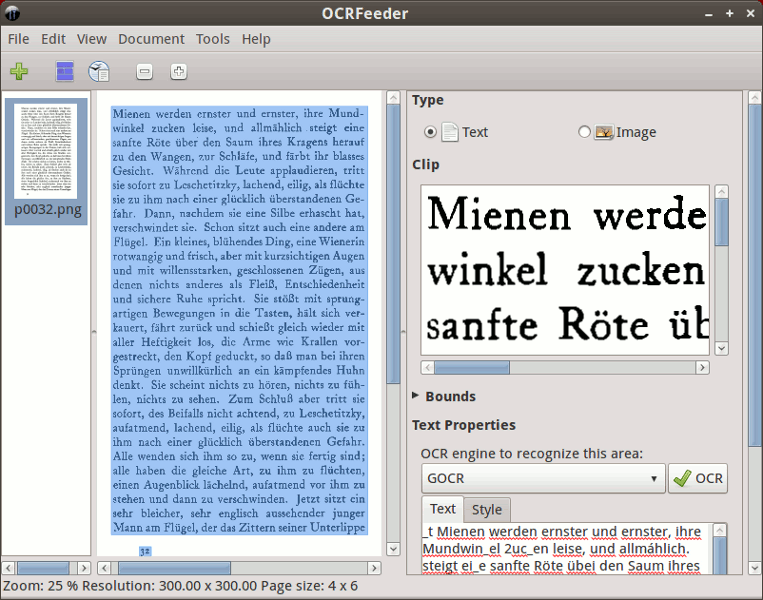Click the clip preview scroll down arrow

point(722,348)
